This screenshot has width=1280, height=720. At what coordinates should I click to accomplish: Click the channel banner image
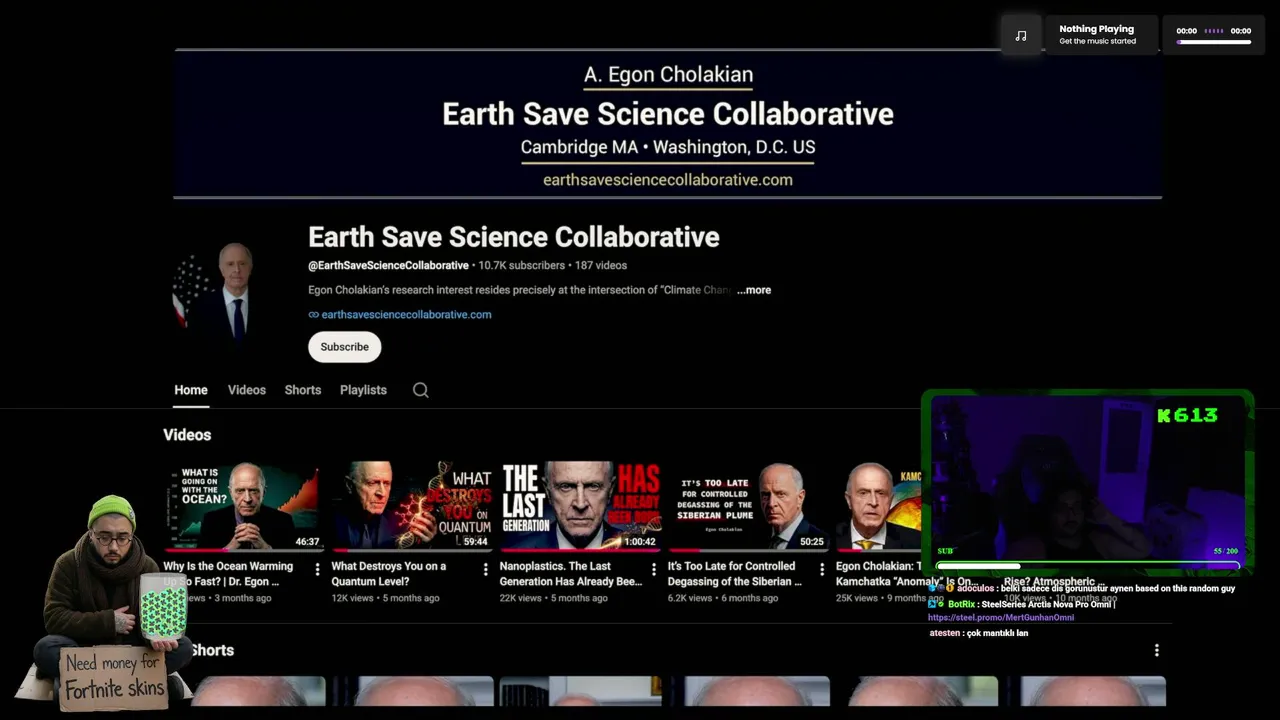tap(668, 124)
